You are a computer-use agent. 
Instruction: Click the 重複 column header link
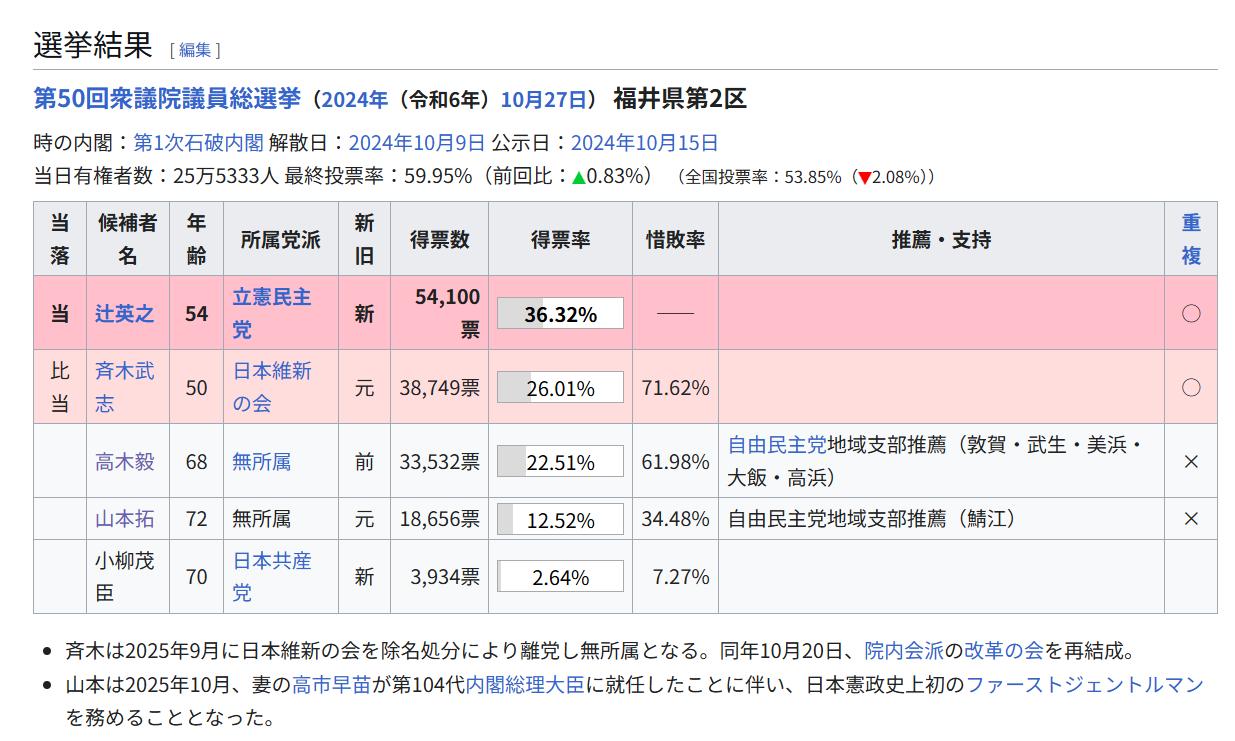click(1190, 239)
